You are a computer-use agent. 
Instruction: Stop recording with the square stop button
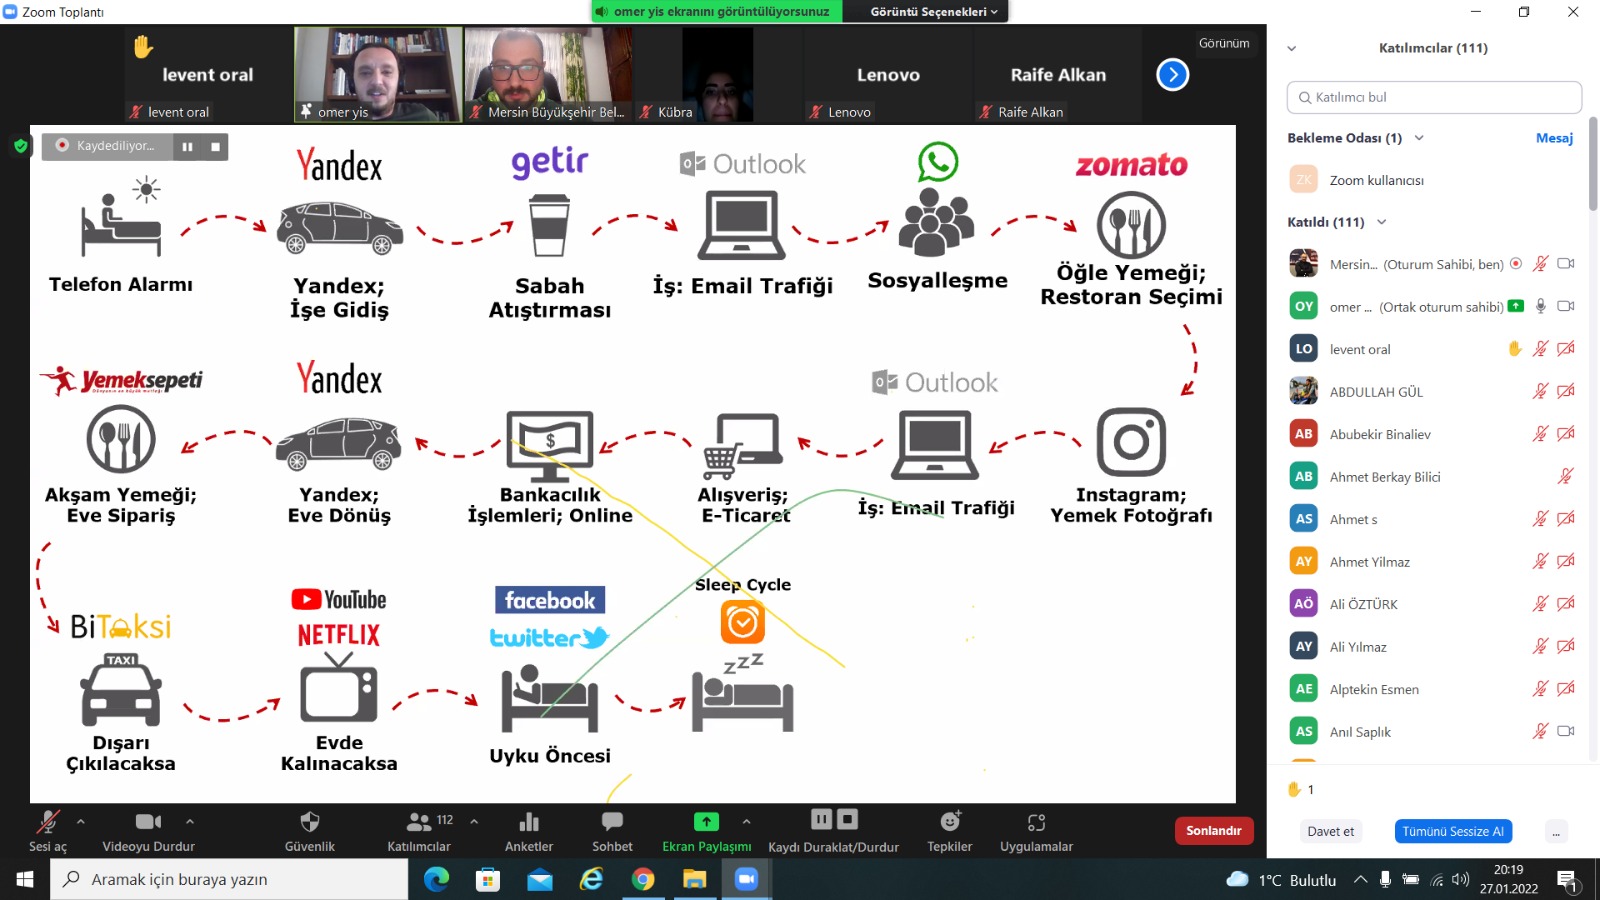215,147
